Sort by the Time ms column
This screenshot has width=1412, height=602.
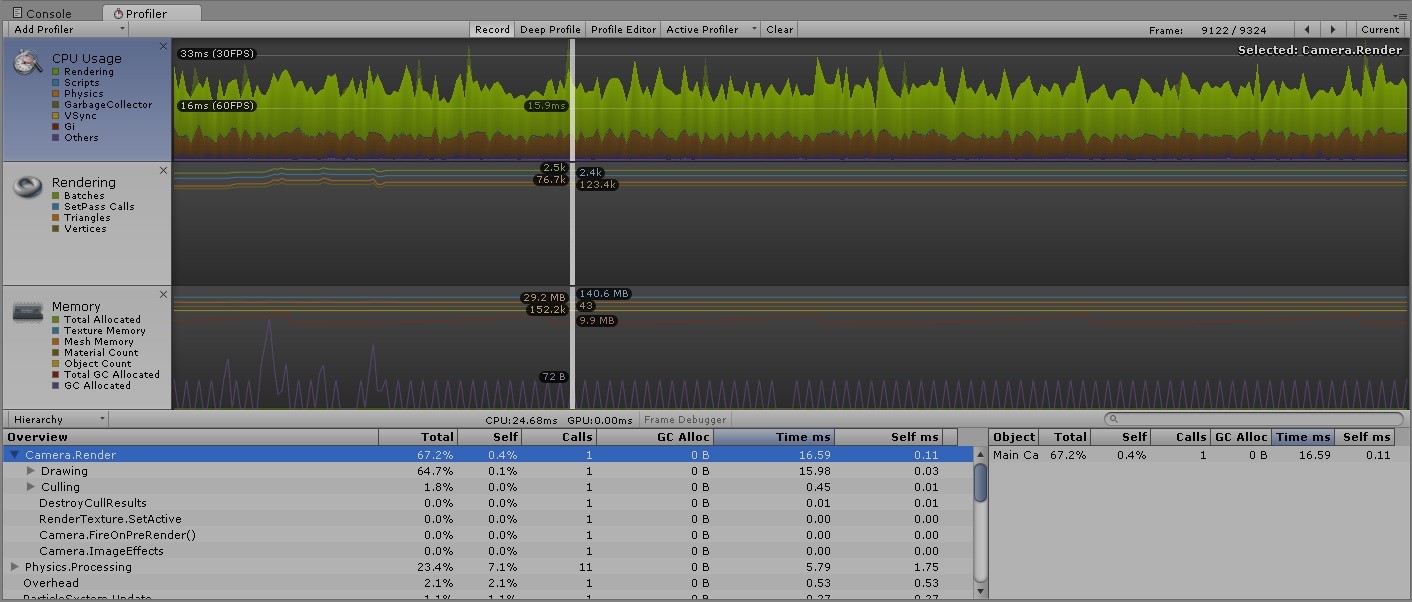tap(775, 437)
